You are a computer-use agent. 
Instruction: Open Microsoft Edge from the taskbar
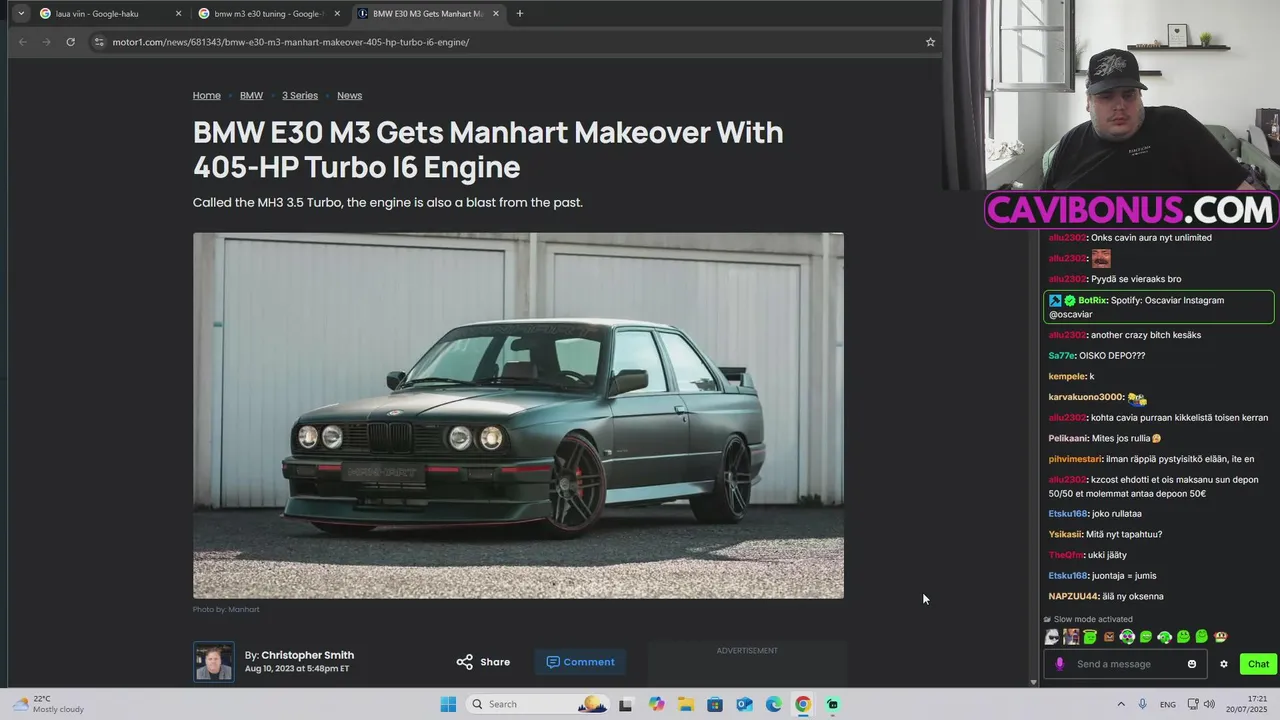tap(774, 704)
